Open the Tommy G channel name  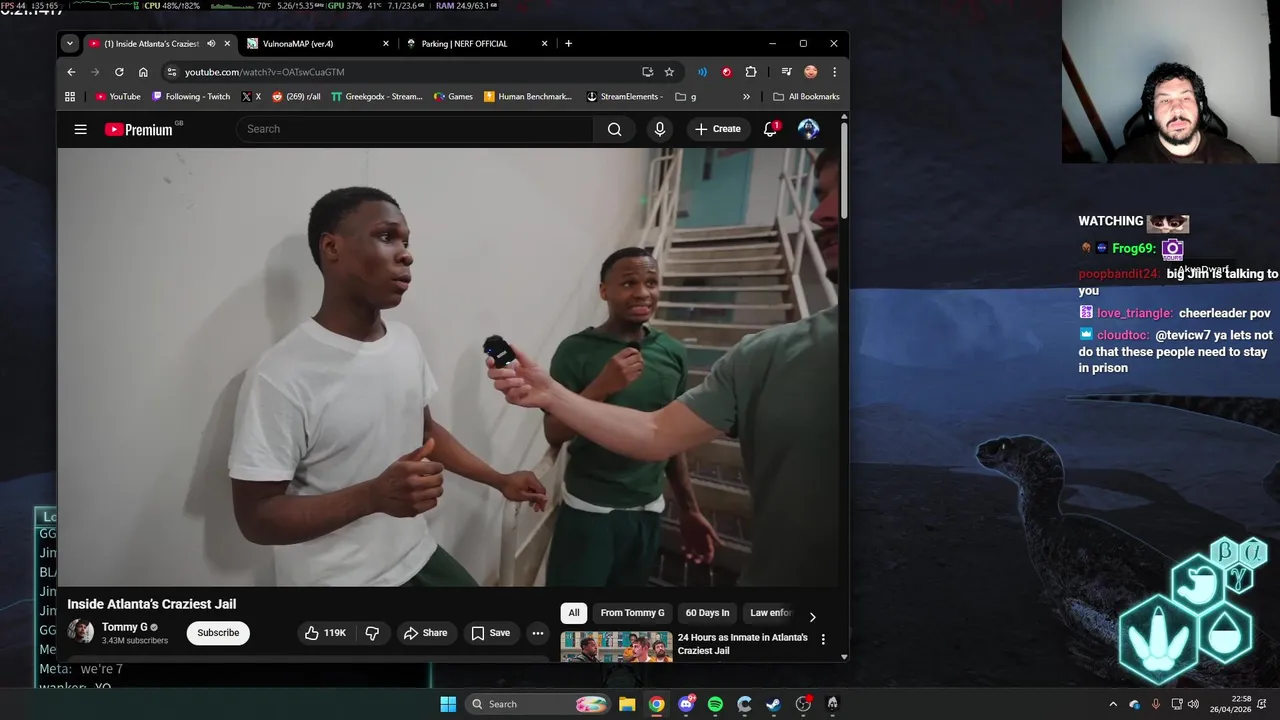tap(124, 627)
